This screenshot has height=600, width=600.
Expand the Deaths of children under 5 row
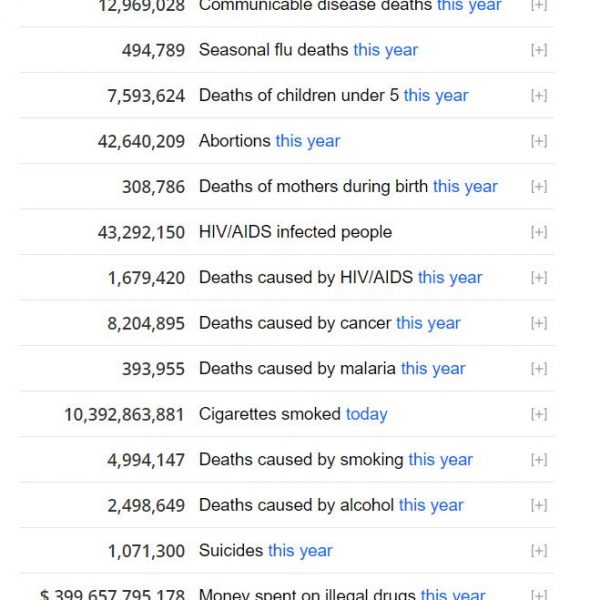click(538, 96)
